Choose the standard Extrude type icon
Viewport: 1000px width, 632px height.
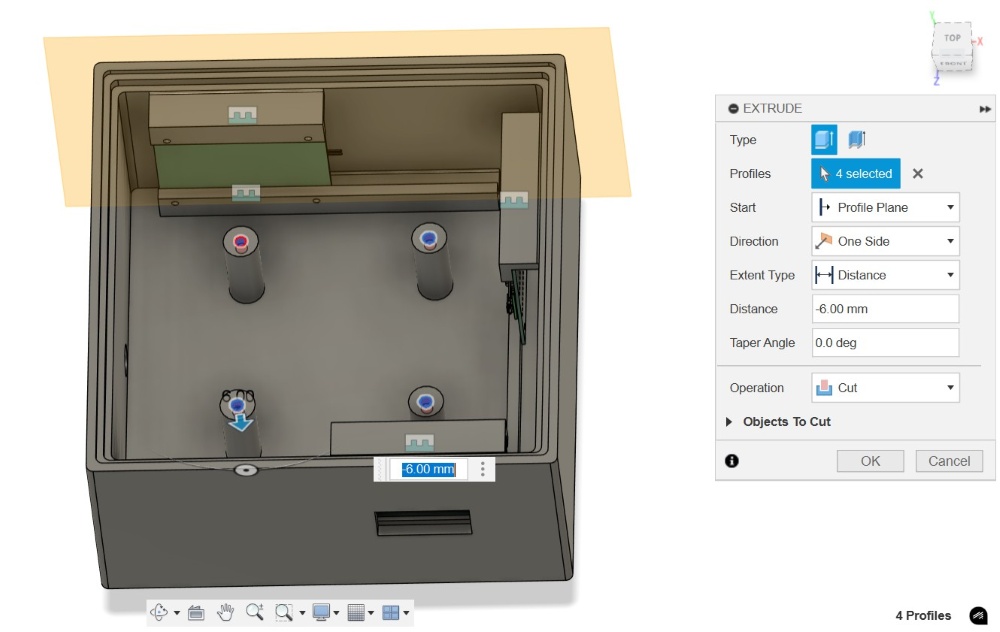(x=824, y=140)
